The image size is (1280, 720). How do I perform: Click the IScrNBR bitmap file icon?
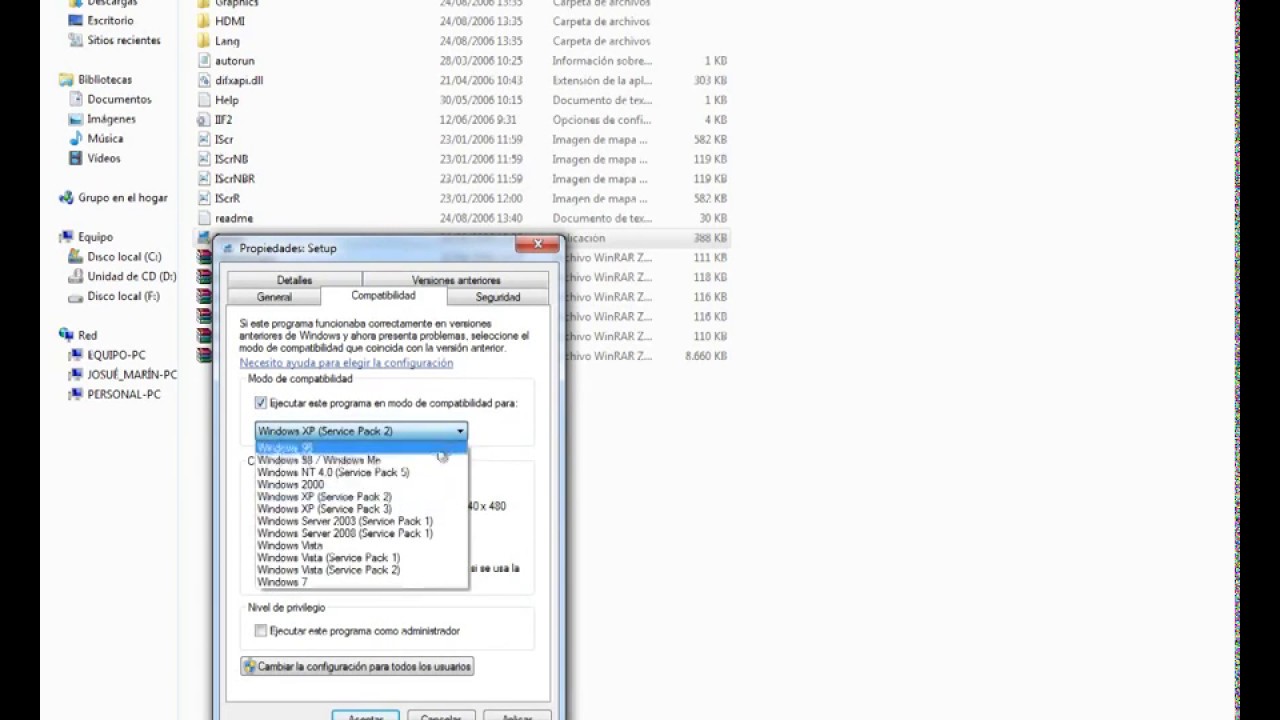click(x=204, y=179)
